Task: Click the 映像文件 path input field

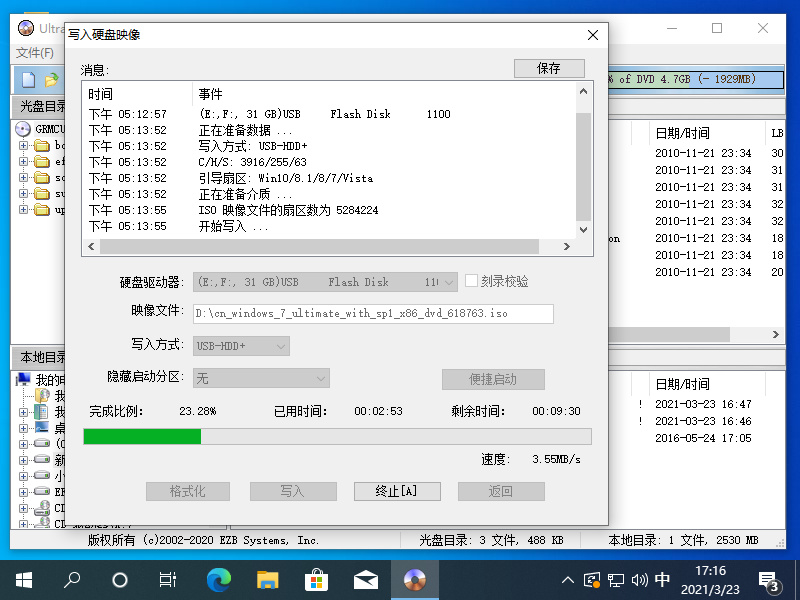Action: [372, 314]
